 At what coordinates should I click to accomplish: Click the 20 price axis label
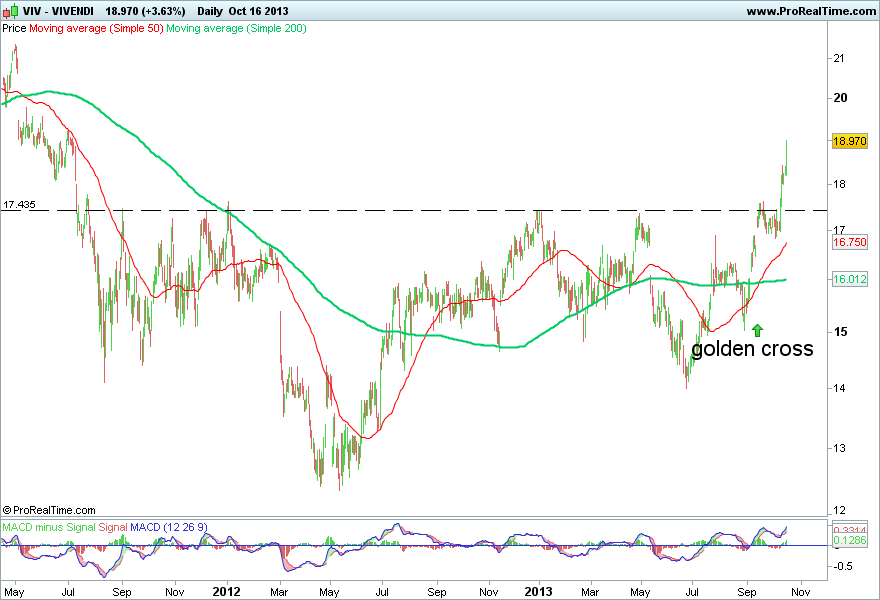coord(840,98)
